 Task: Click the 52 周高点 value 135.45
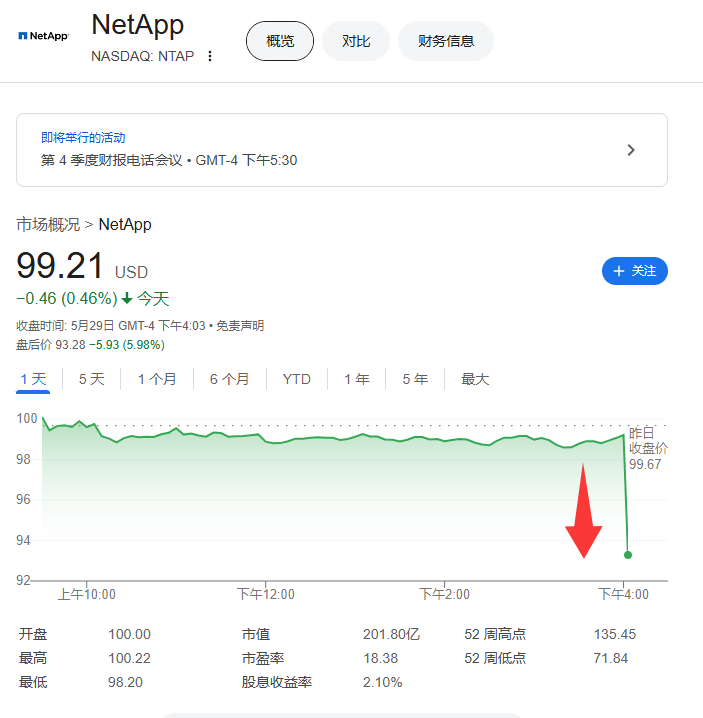615,634
